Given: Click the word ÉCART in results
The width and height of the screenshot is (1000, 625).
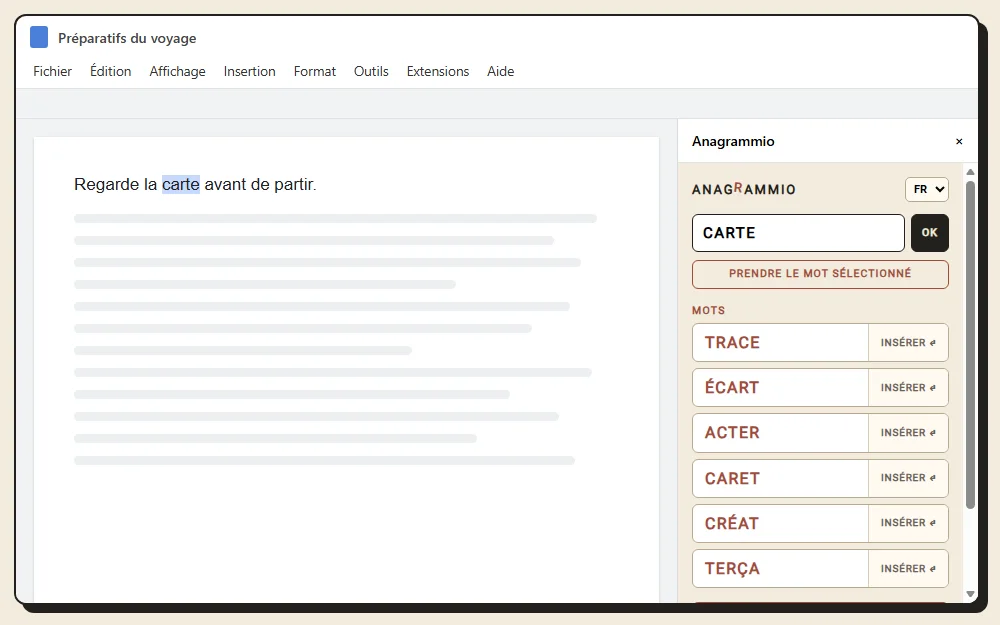Looking at the screenshot, I should point(732,387).
